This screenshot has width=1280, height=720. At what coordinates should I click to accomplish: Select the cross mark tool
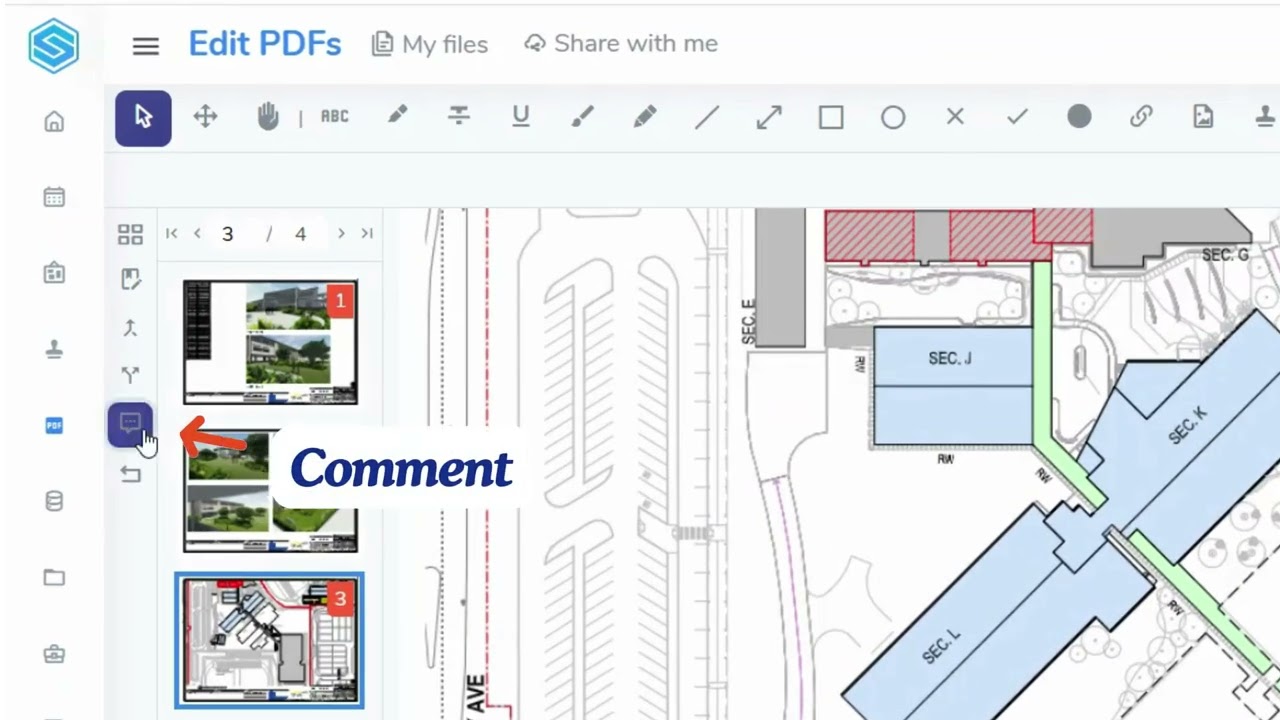[x=955, y=117]
